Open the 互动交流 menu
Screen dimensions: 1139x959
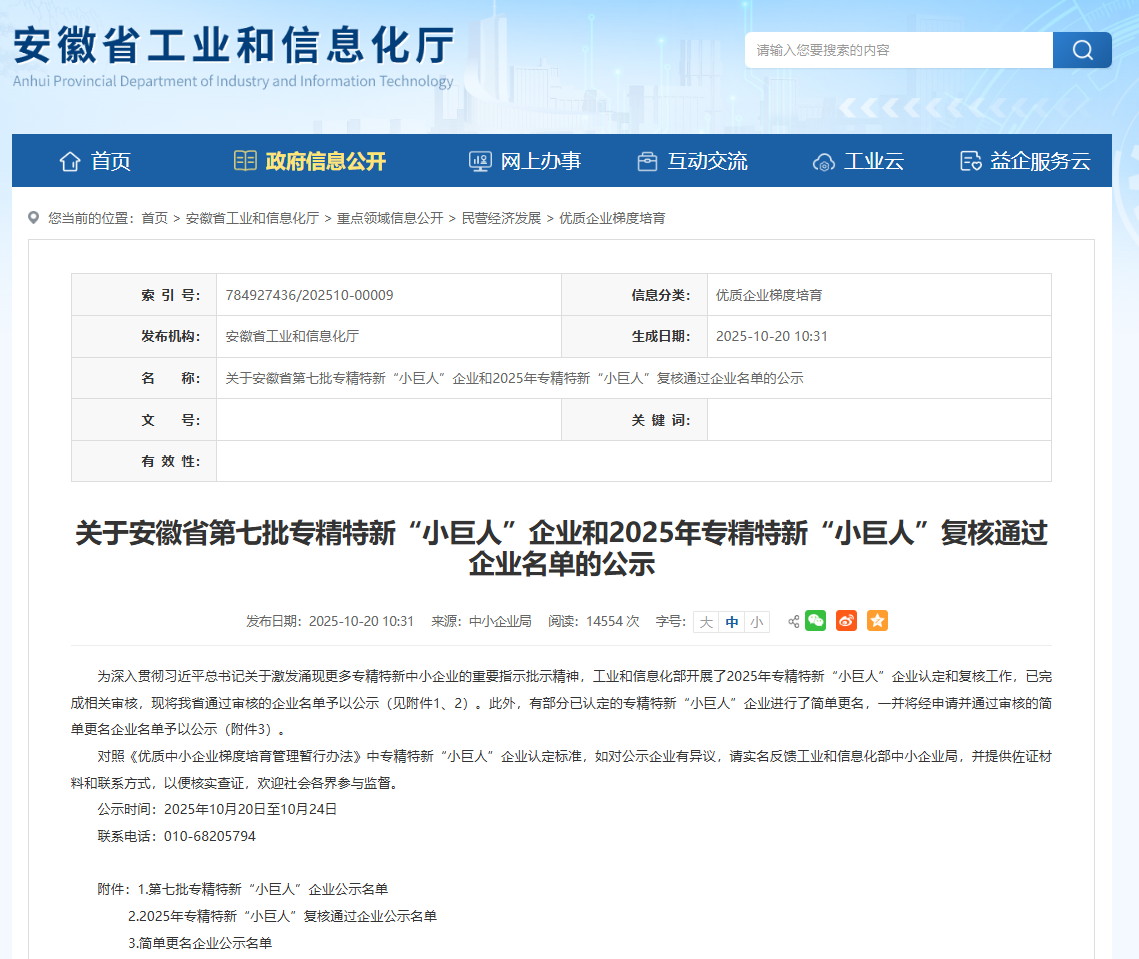(x=692, y=161)
